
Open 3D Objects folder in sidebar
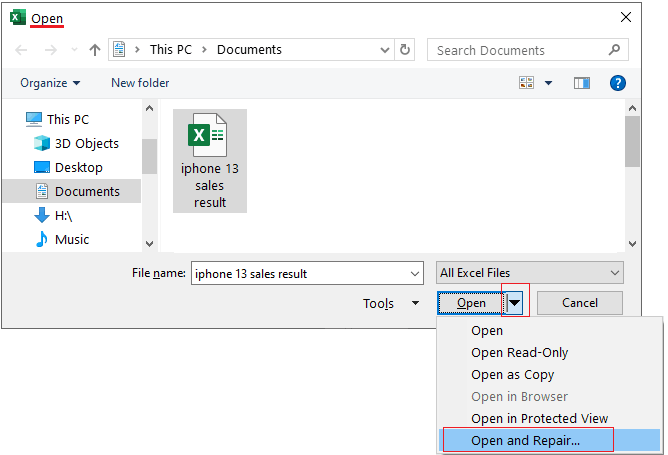click(x=86, y=143)
